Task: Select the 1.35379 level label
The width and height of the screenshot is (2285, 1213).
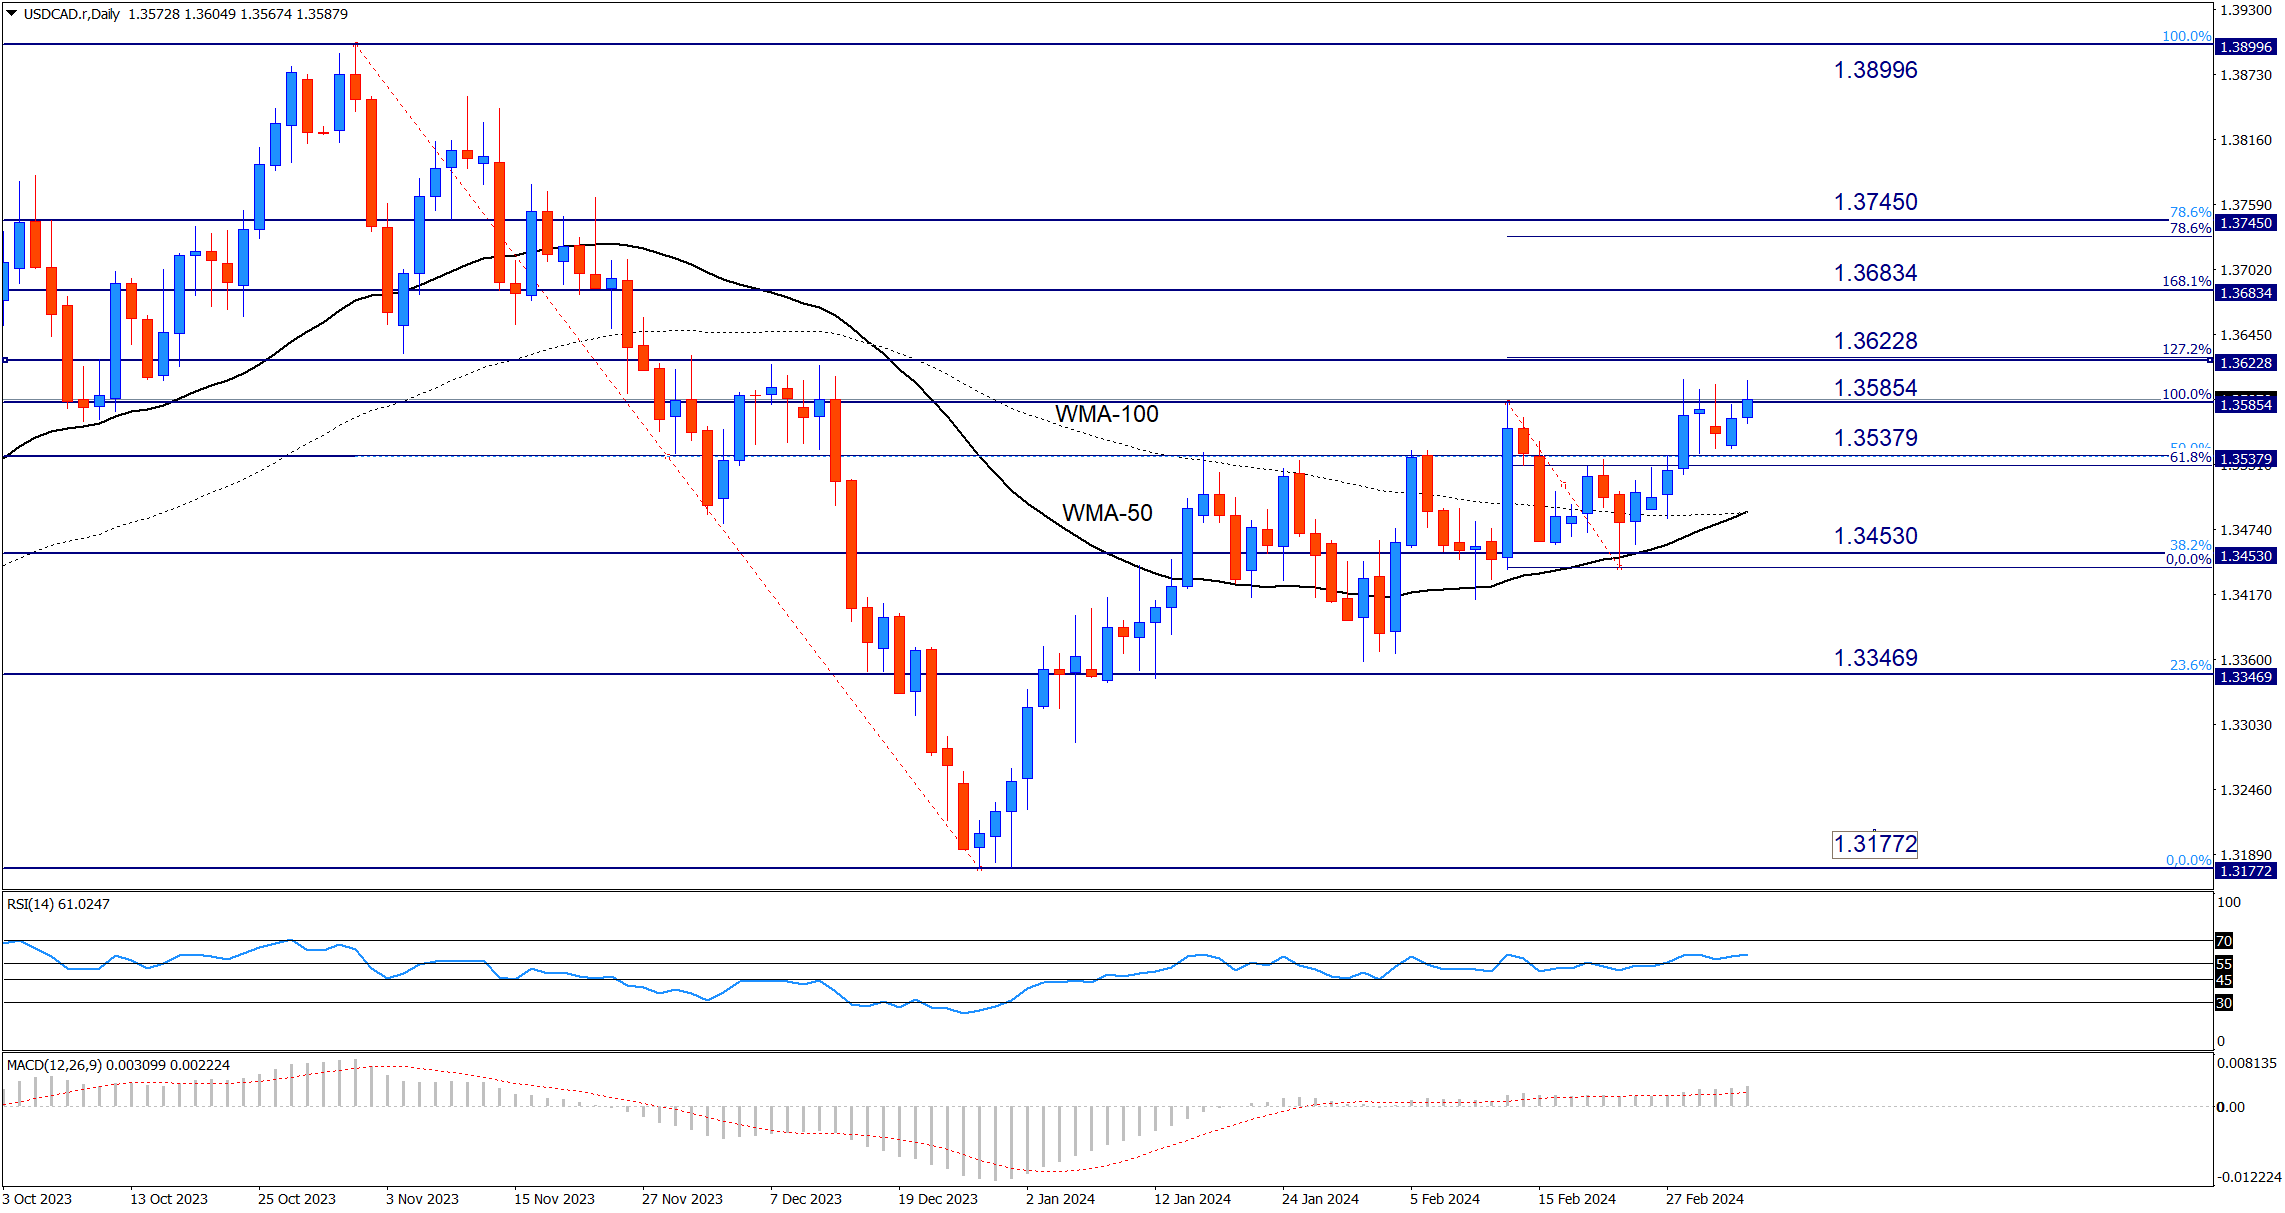Action: [x=1875, y=438]
